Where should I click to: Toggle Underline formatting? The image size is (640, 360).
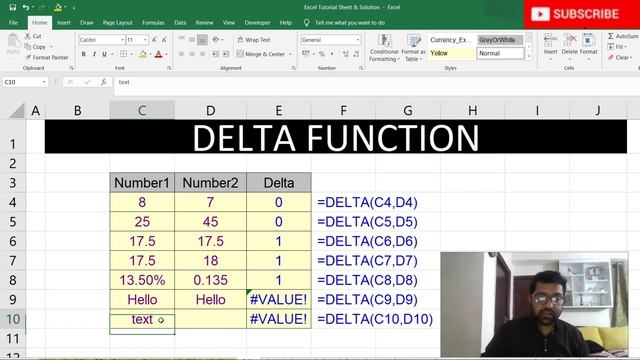click(104, 54)
